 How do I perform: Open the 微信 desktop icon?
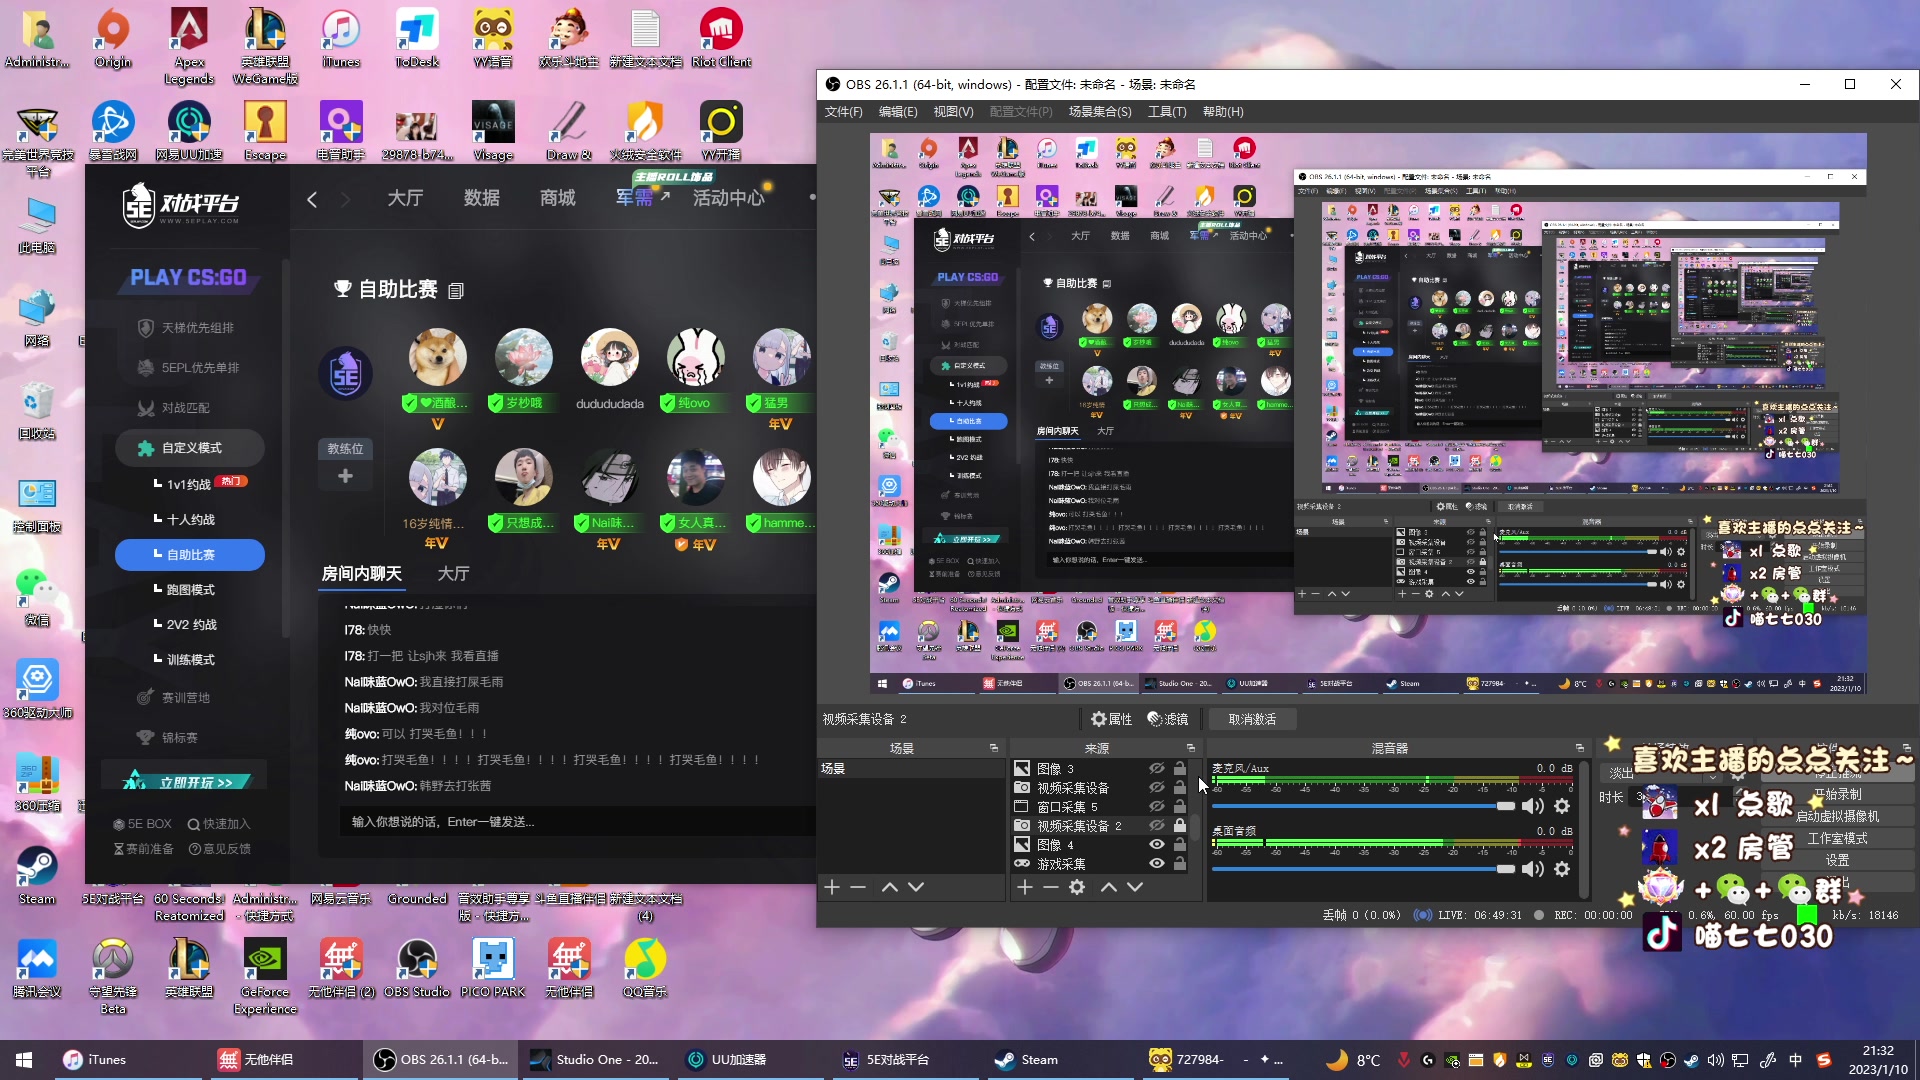[x=37, y=597]
